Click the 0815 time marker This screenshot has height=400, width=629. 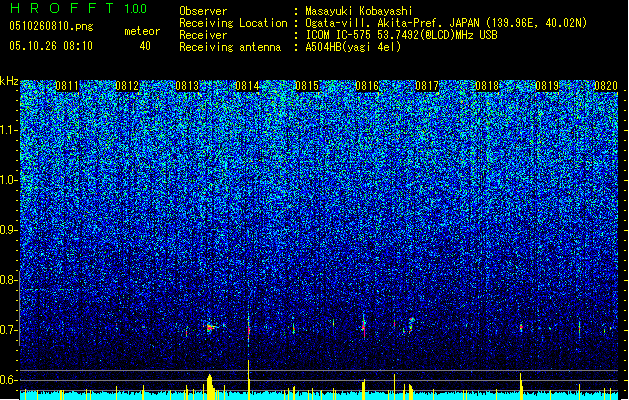tap(307, 86)
